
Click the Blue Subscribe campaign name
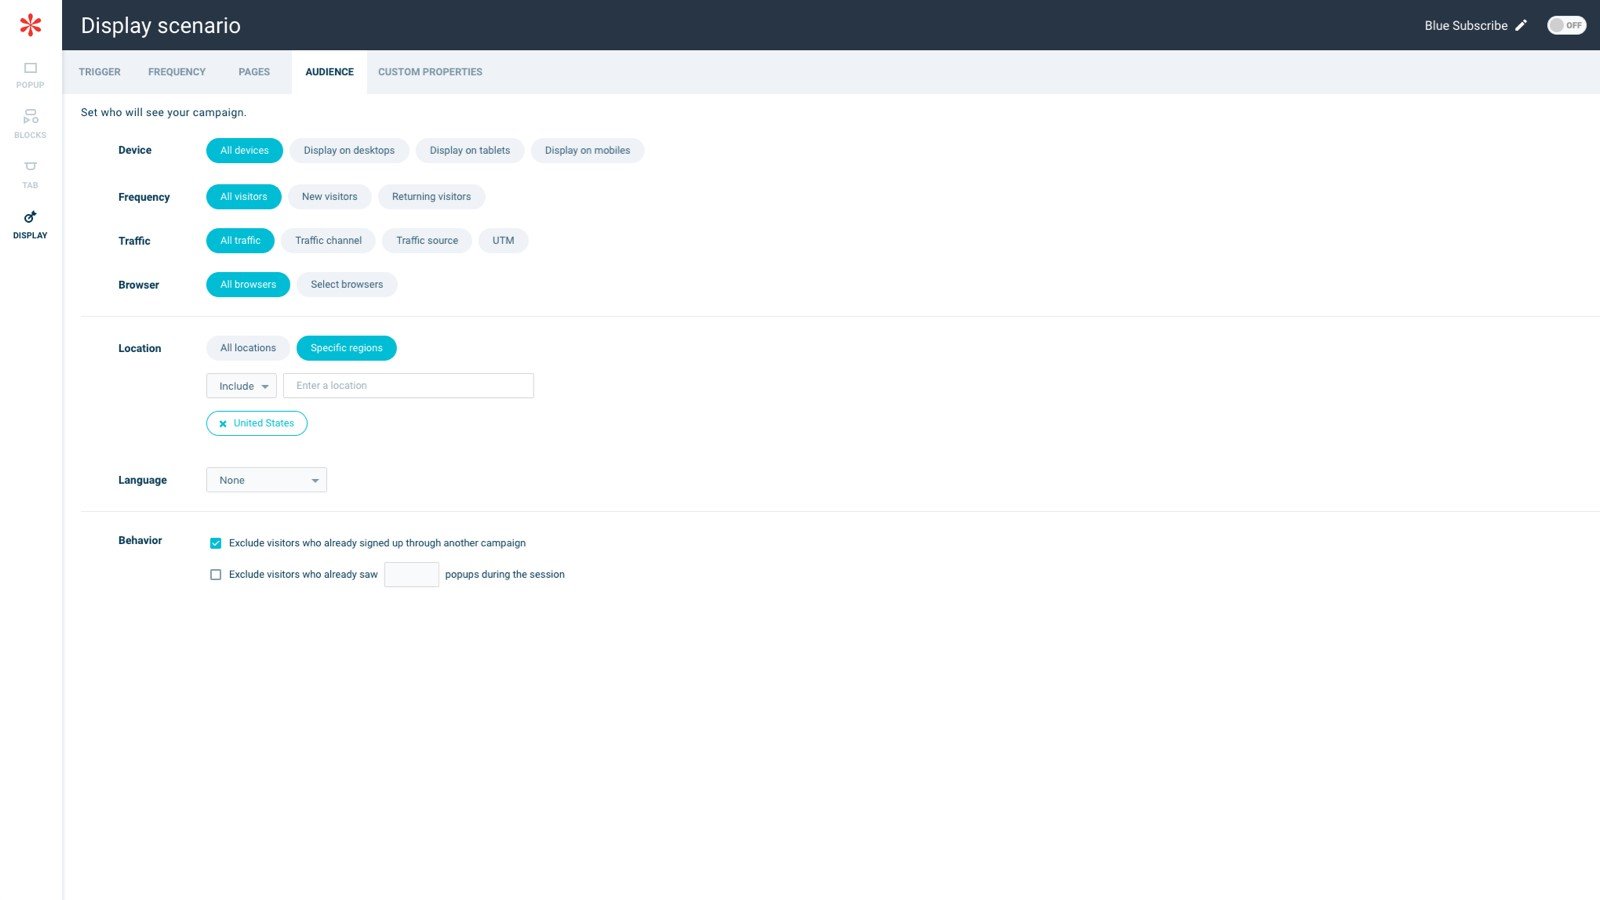click(1466, 26)
